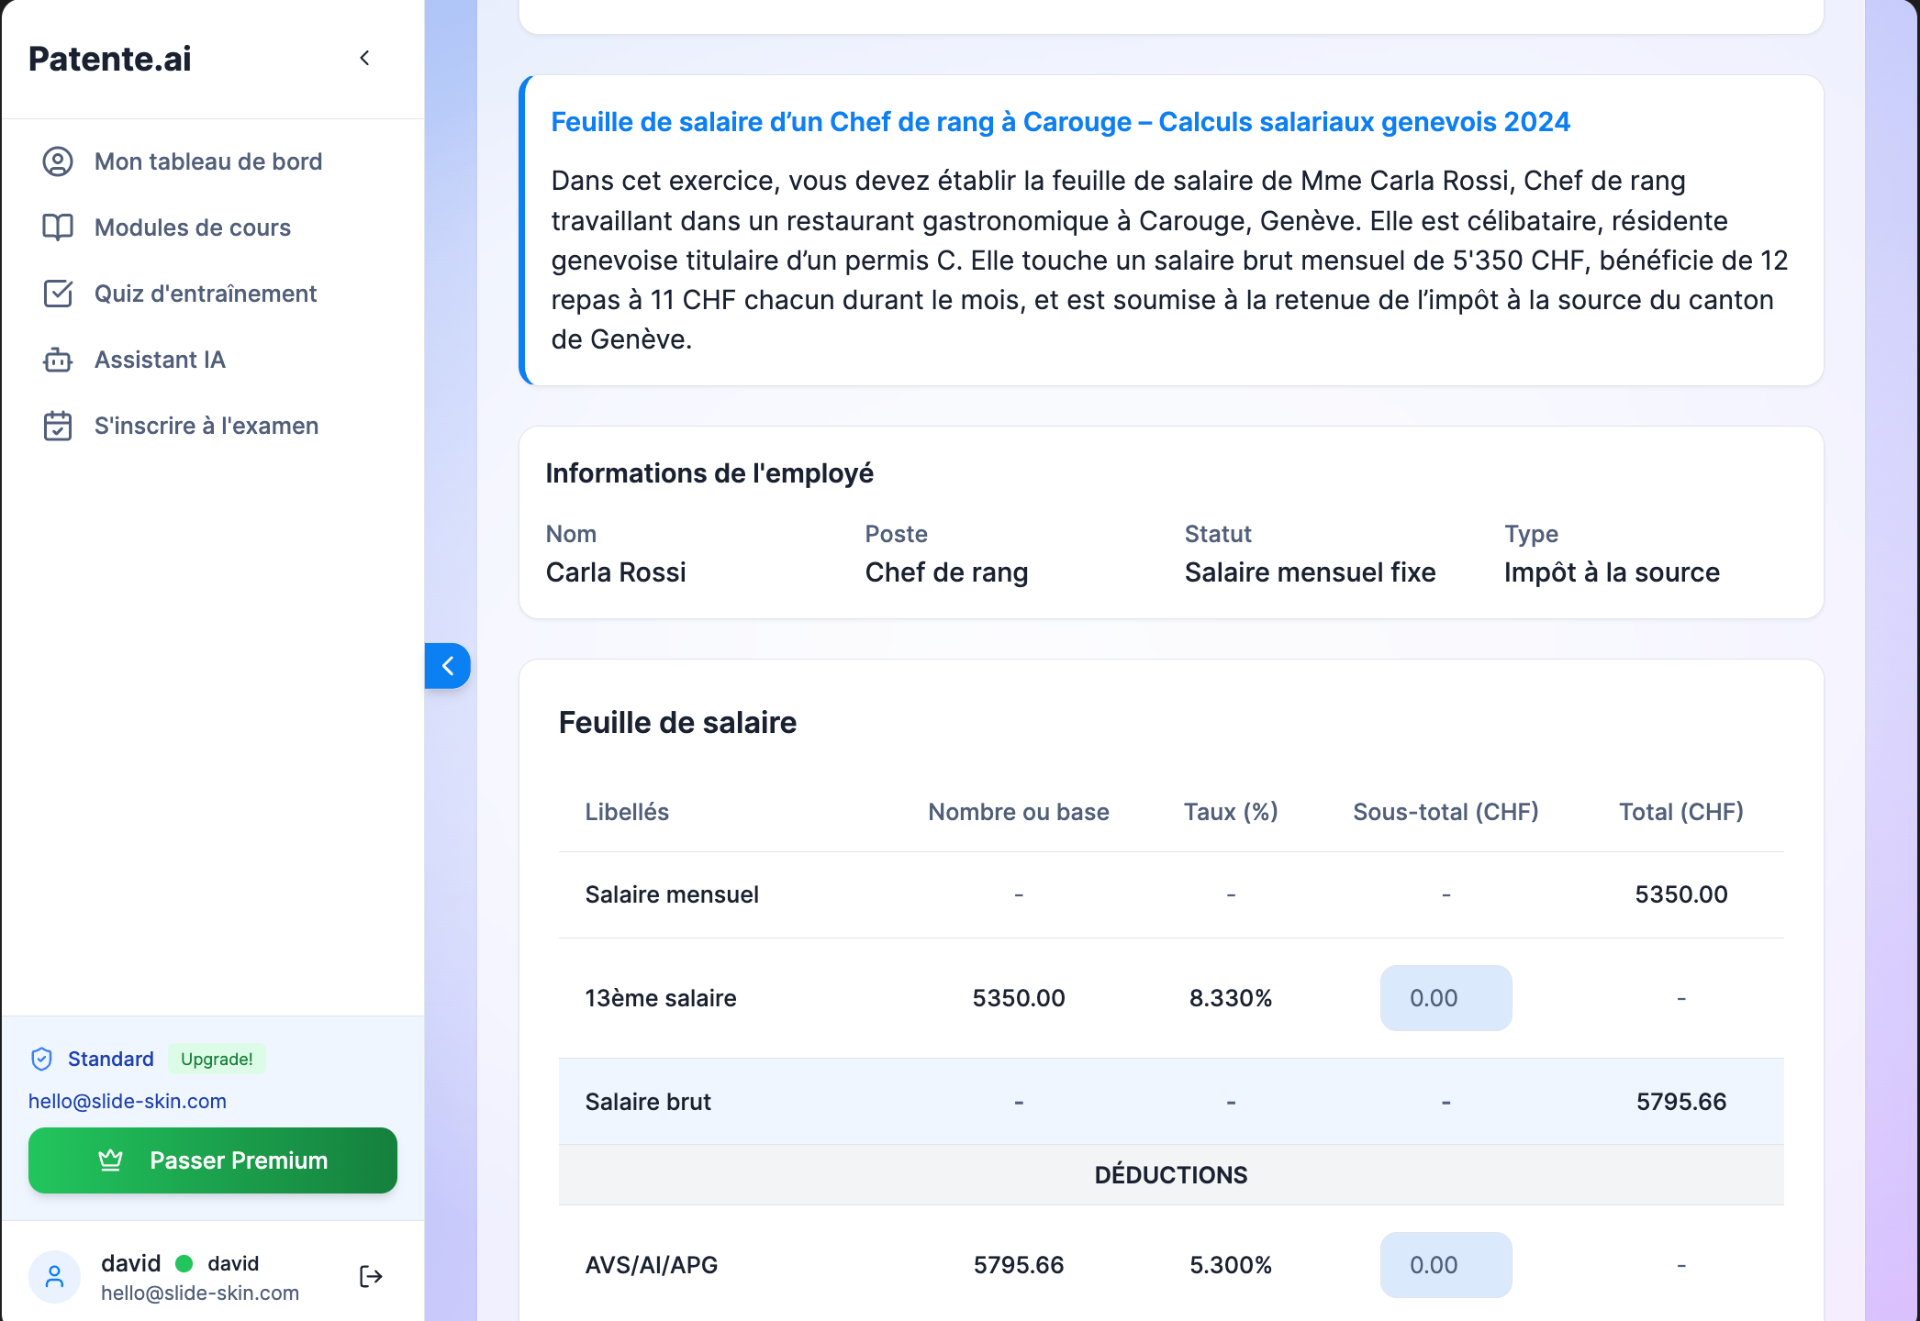This screenshot has height=1321, width=1920.
Task: Click the open-book Modules de cours icon
Action: coord(58,227)
